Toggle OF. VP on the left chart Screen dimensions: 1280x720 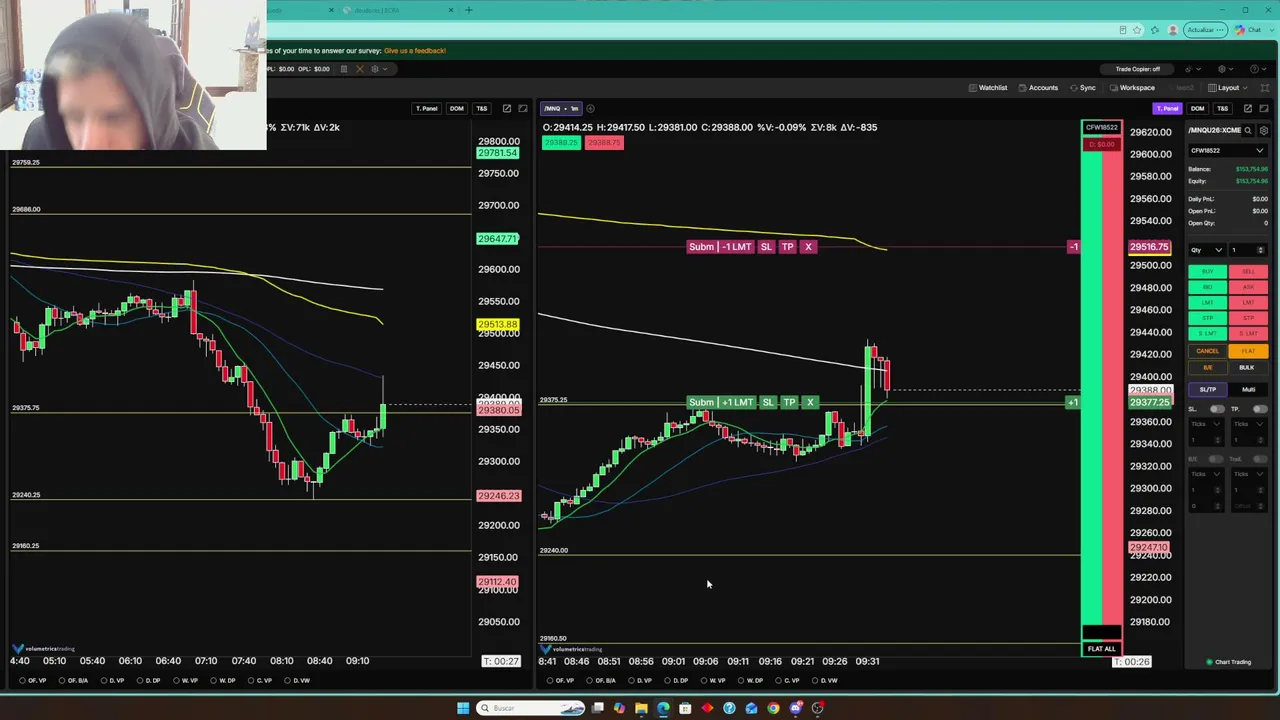click(34, 681)
